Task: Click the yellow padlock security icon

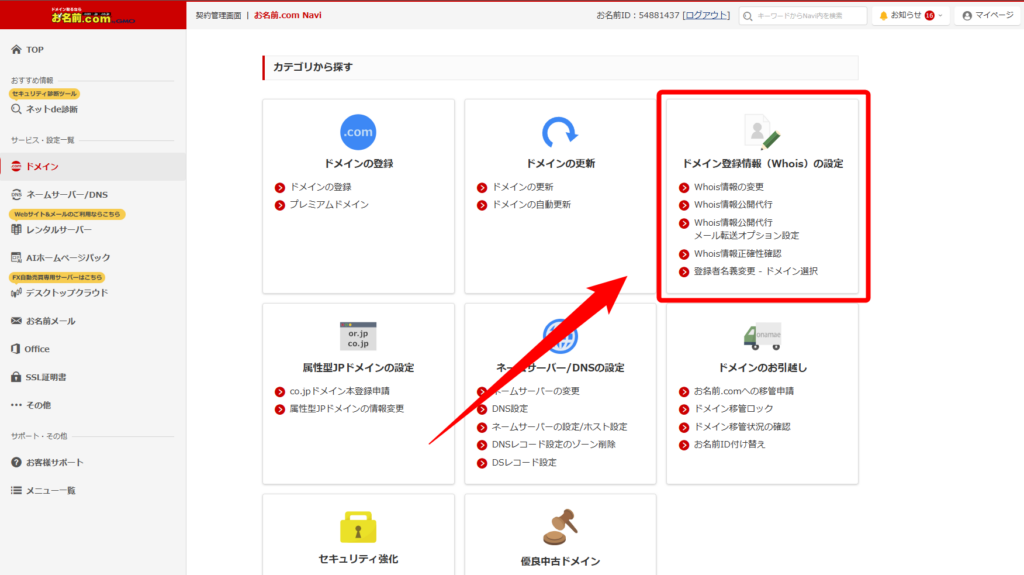Action: pos(358,527)
